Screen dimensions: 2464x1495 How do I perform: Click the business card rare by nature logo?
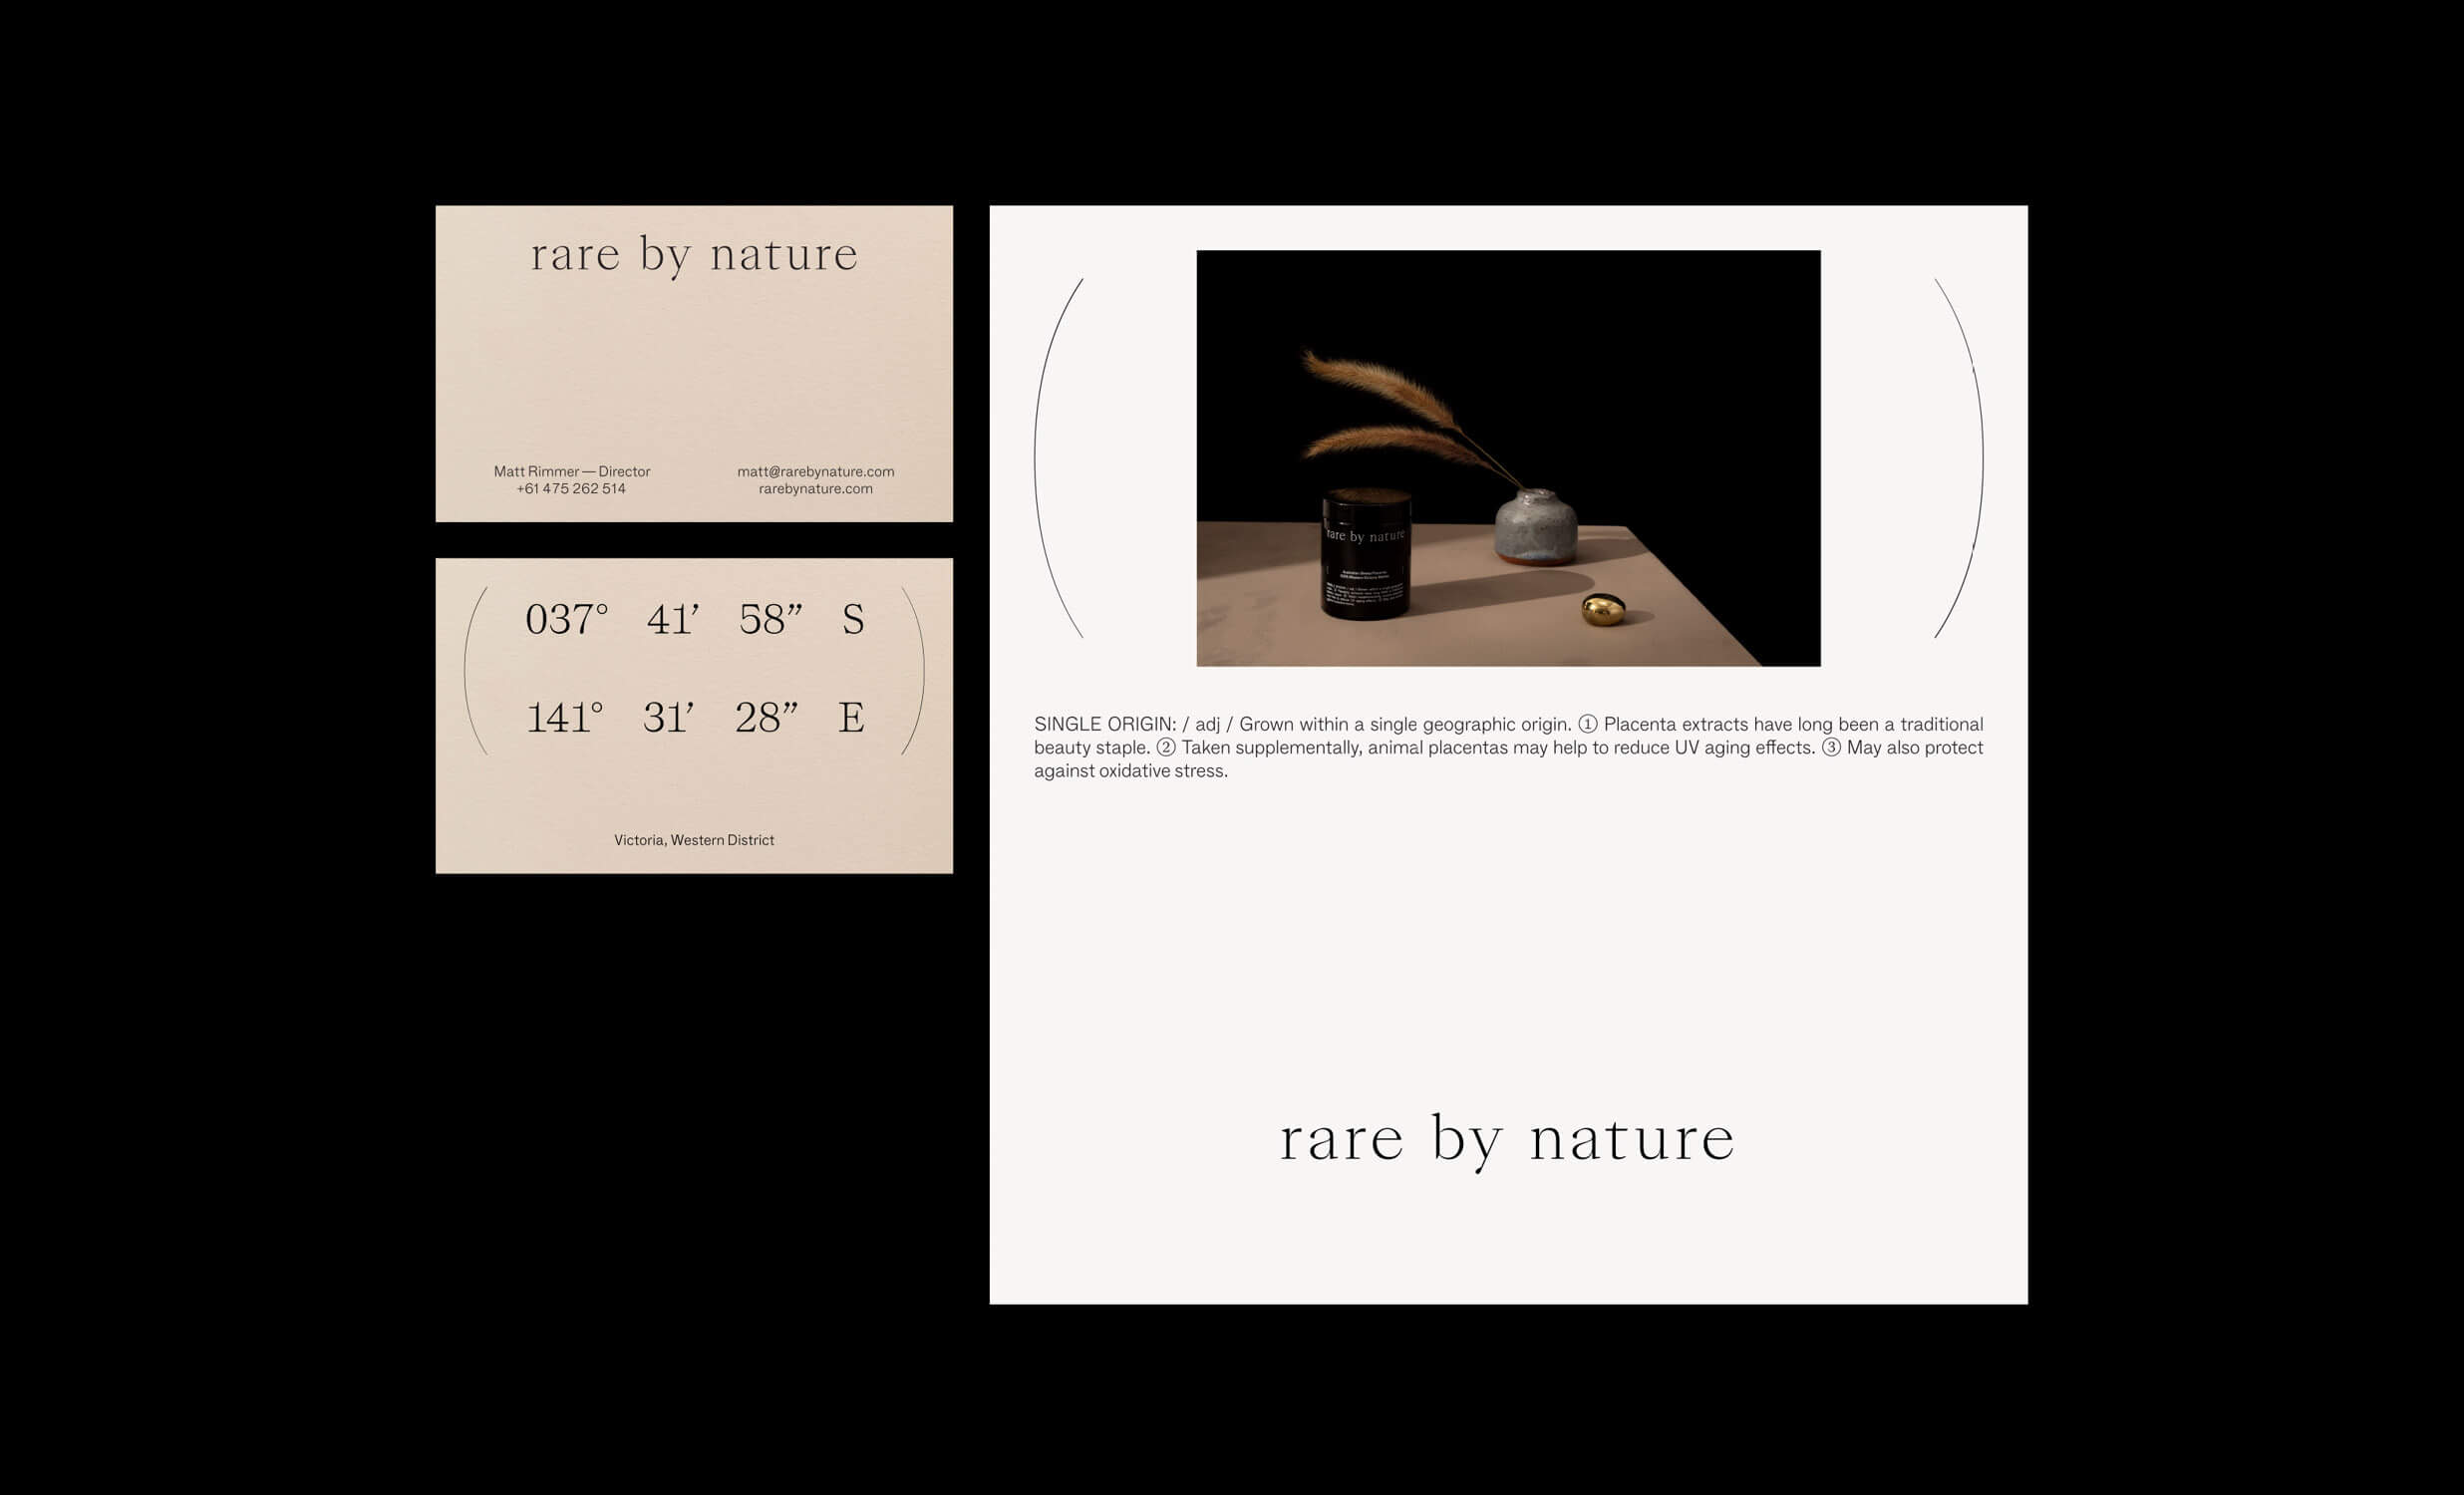tap(694, 255)
